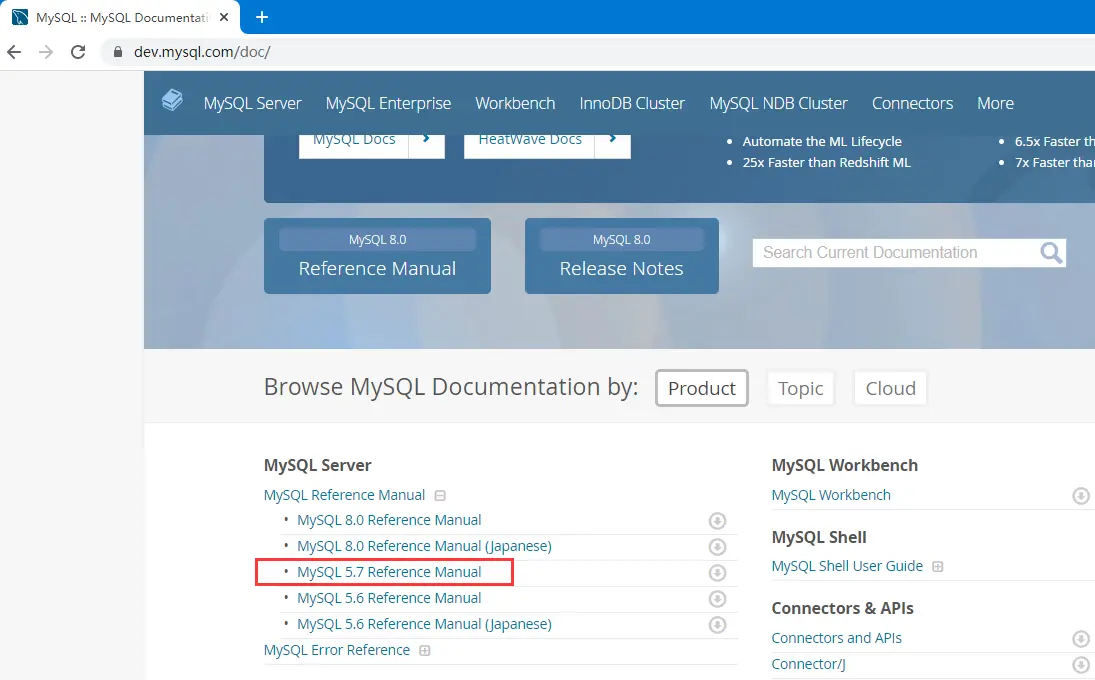Expand the MySQL Shell User Guide section
The height and width of the screenshot is (680, 1095).
click(938, 567)
